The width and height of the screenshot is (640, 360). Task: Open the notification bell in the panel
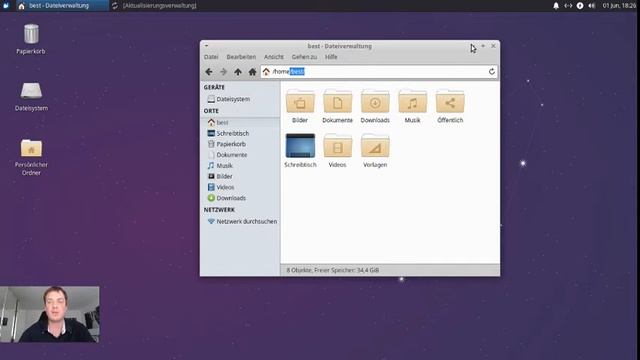coord(556,6)
